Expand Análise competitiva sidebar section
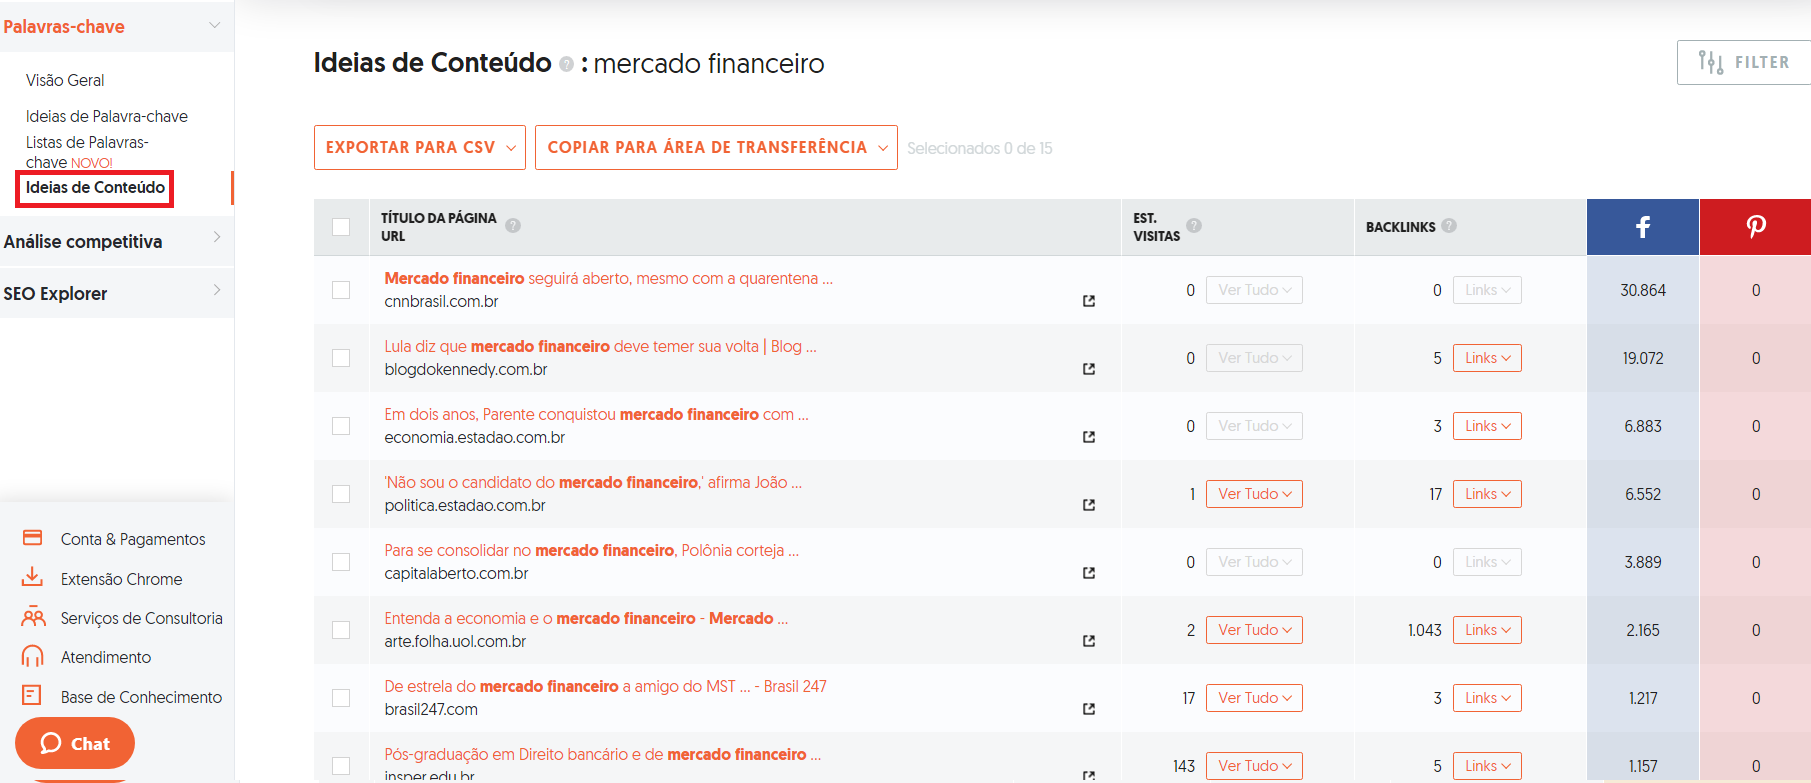Image resolution: width=1811 pixels, height=783 pixels. coord(116,241)
